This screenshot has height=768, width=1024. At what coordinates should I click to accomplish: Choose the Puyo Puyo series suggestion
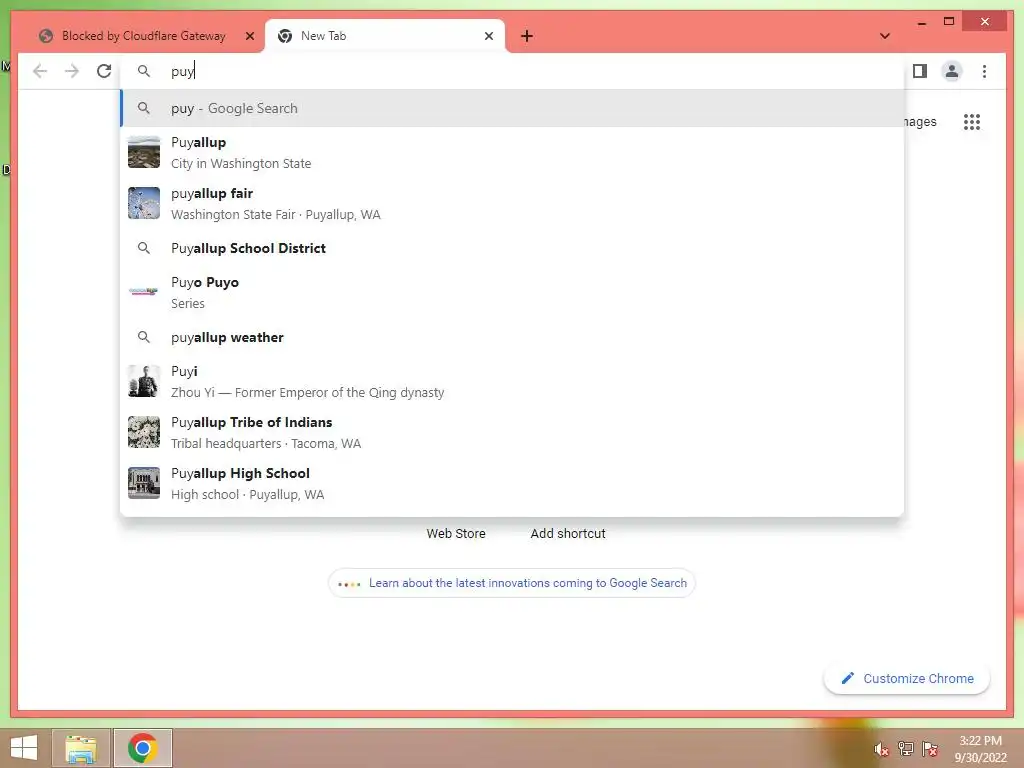(512, 293)
